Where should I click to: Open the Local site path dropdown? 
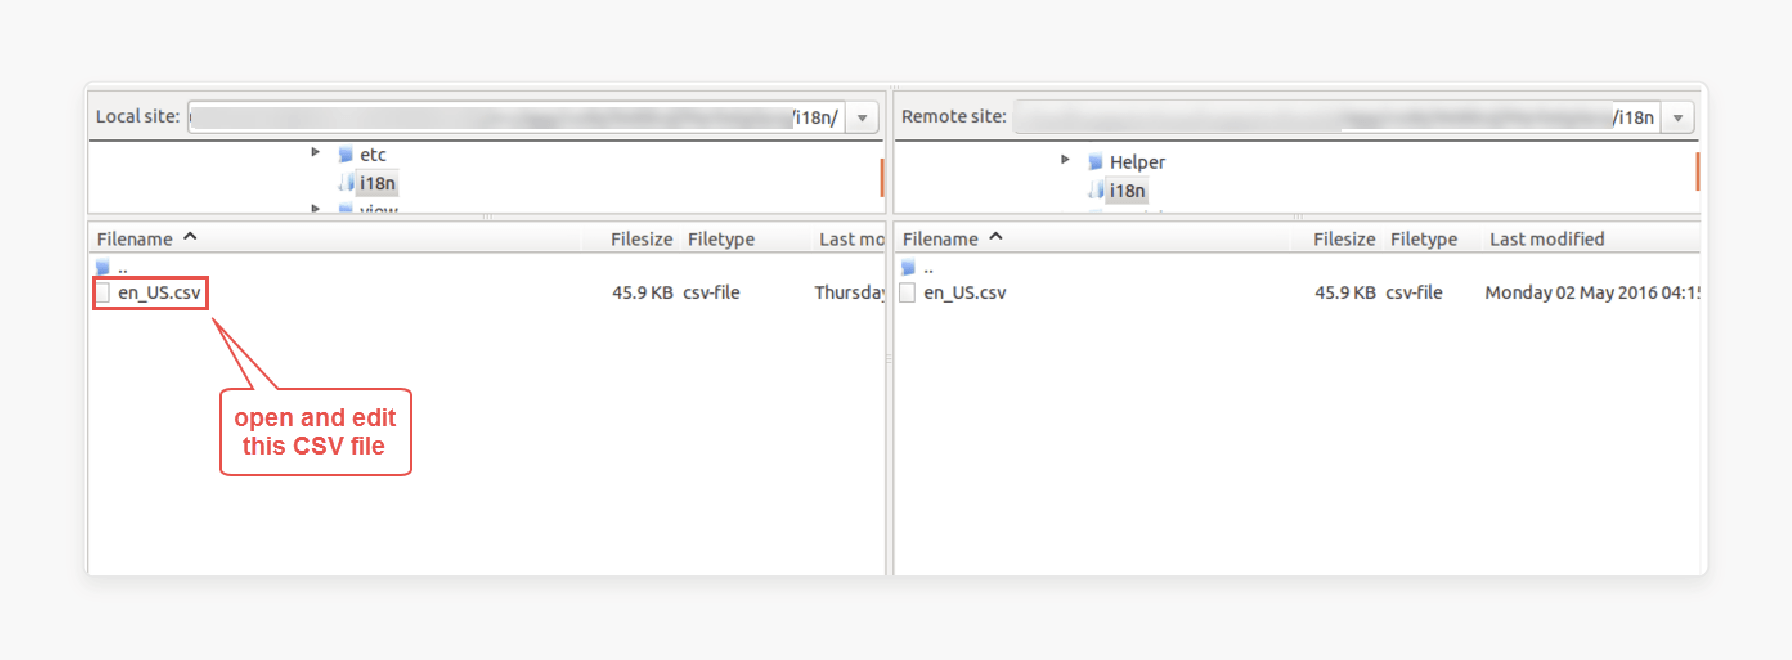point(862,117)
